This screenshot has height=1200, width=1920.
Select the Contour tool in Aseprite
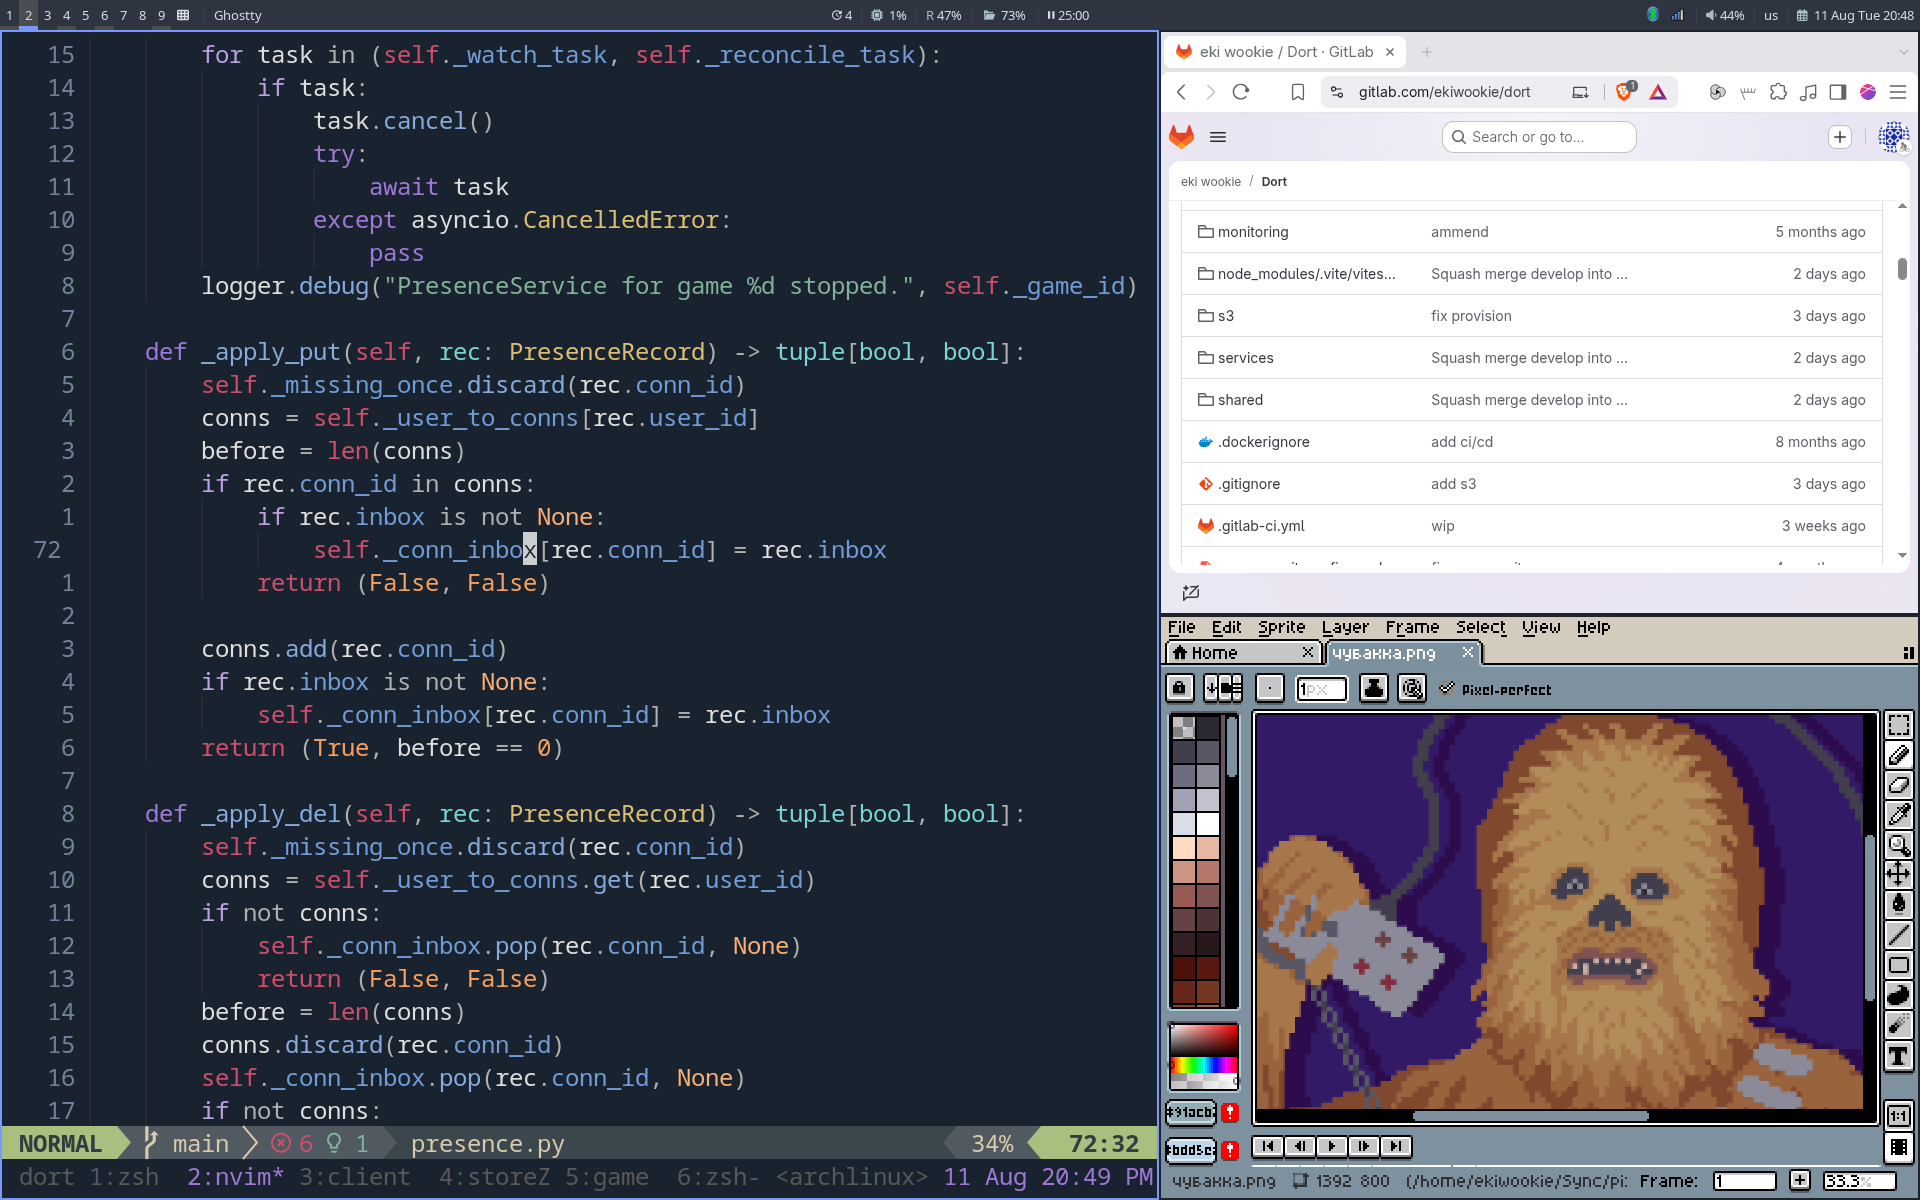[1898, 995]
